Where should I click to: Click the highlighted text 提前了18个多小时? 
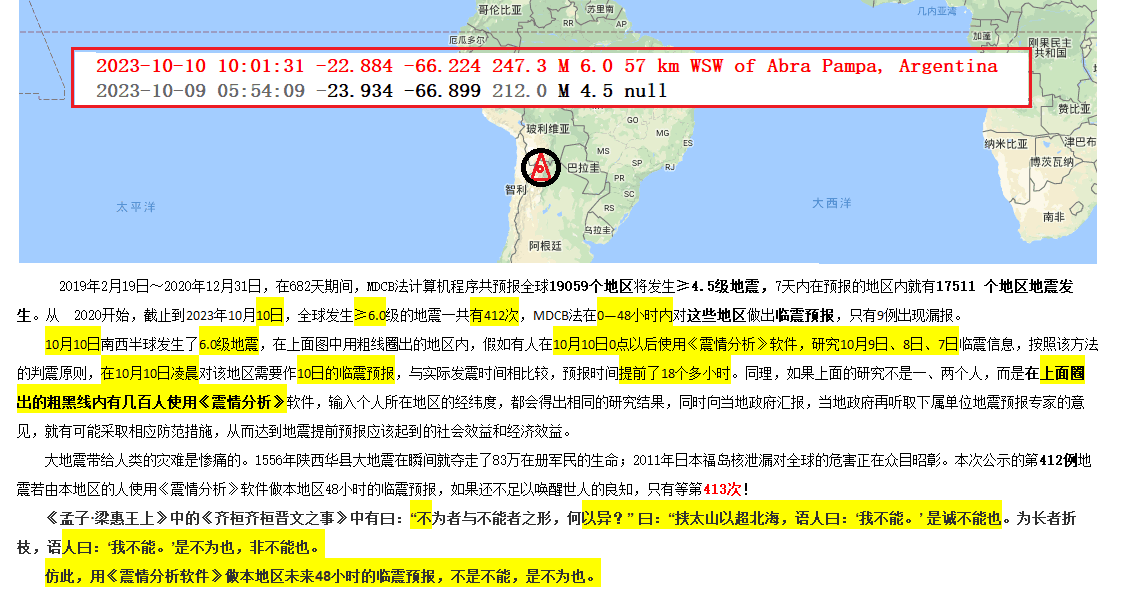click(x=675, y=373)
